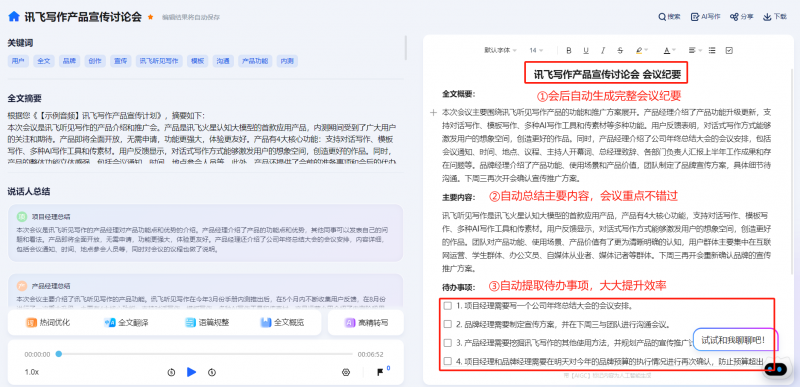Open the 产品经理总结 speaker card
The image size is (800, 387).
[x=206, y=290]
